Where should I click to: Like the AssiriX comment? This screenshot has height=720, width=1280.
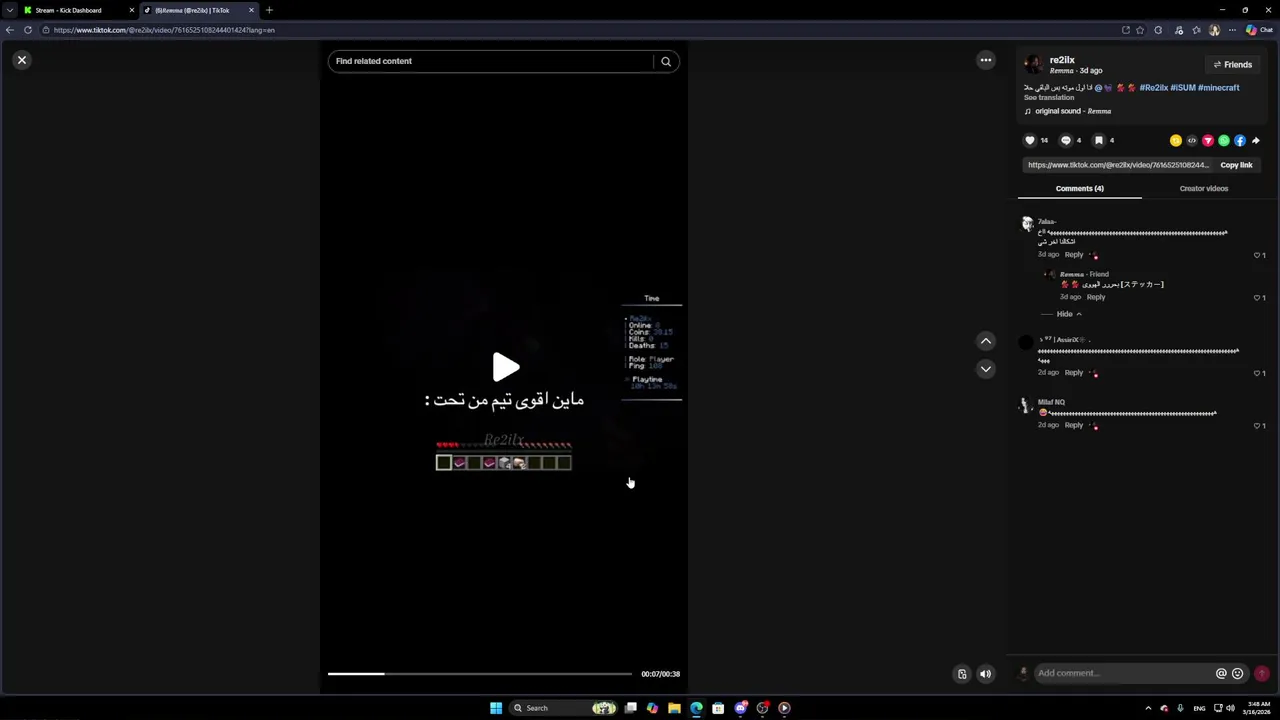click(1257, 373)
